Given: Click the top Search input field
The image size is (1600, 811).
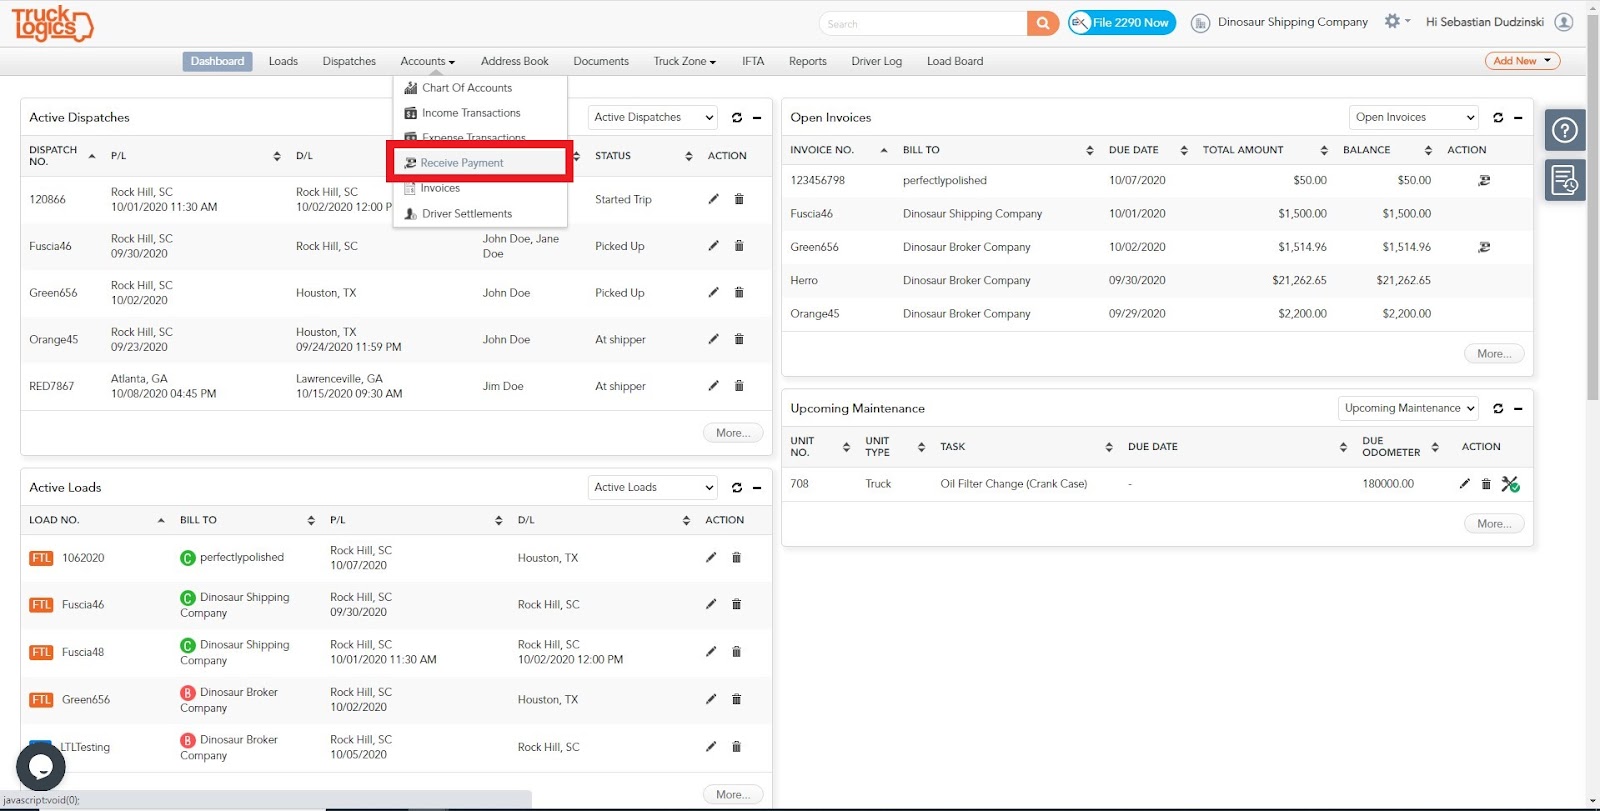Looking at the screenshot, I should (x=923, y=23).
